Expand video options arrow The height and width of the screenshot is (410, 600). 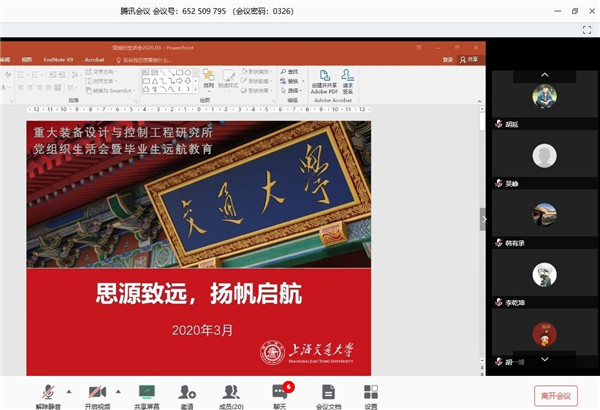(x=118, y=390)
